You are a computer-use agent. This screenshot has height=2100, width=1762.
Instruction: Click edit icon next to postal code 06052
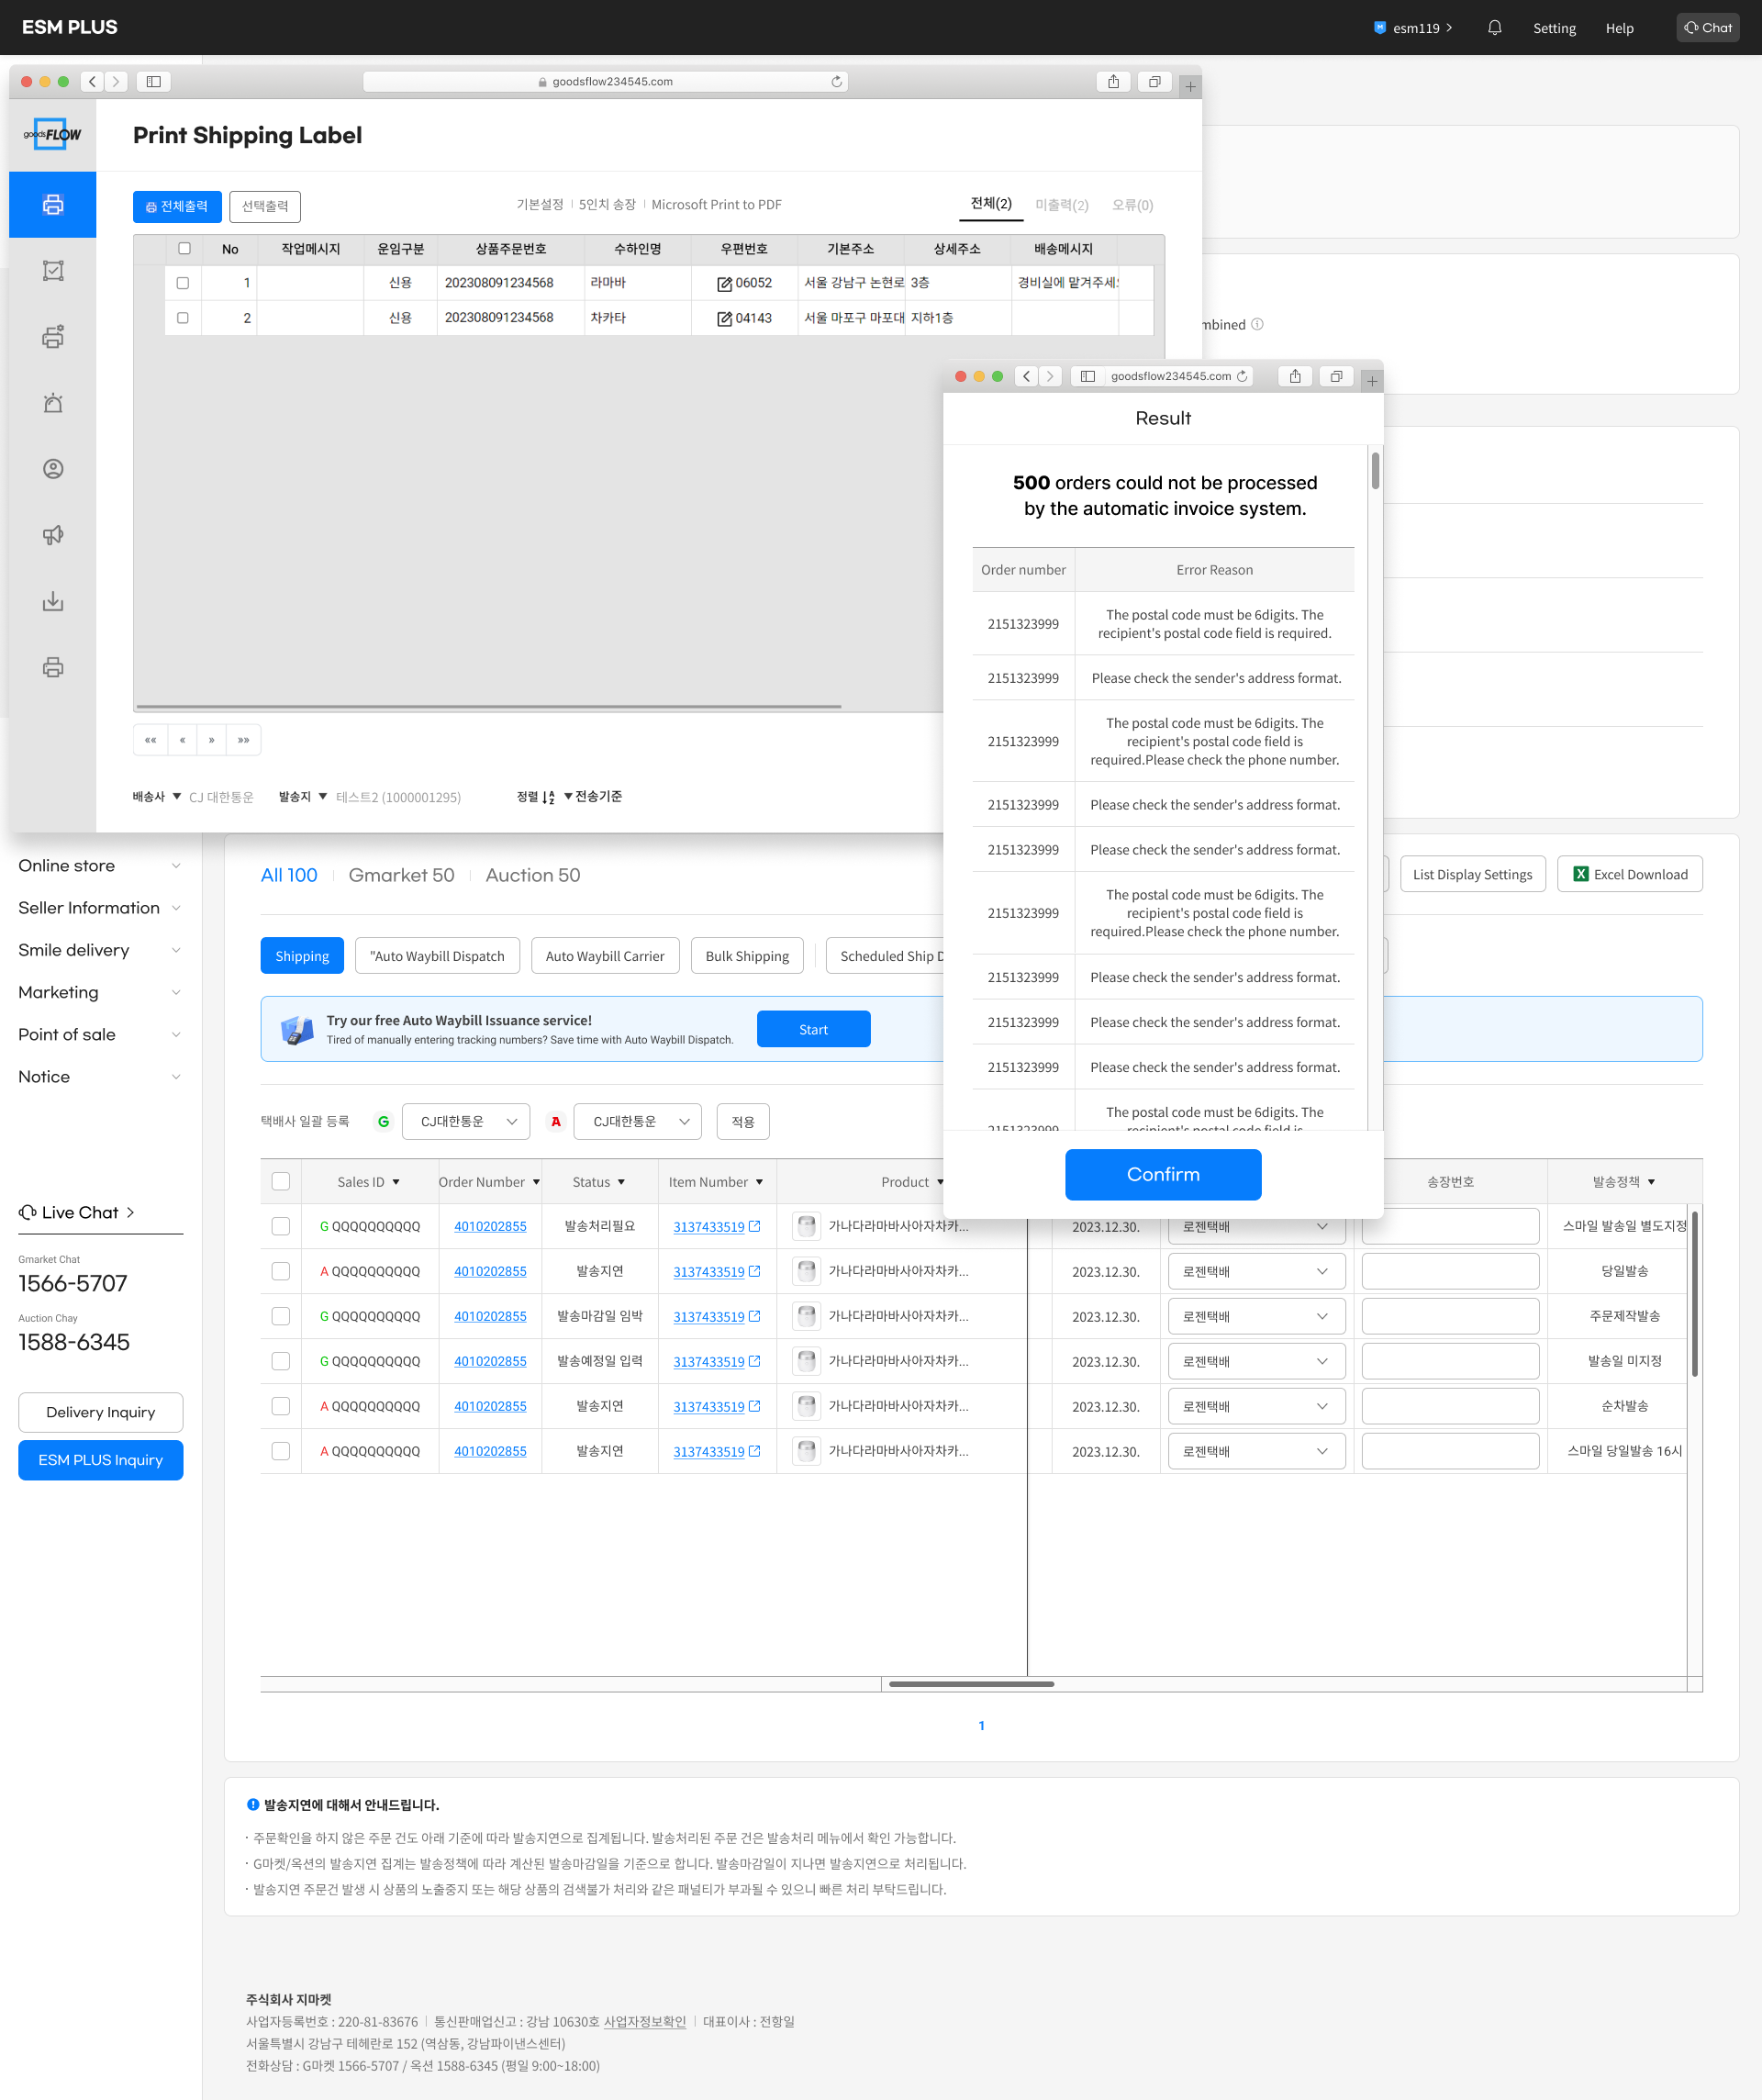click(724, 284)
